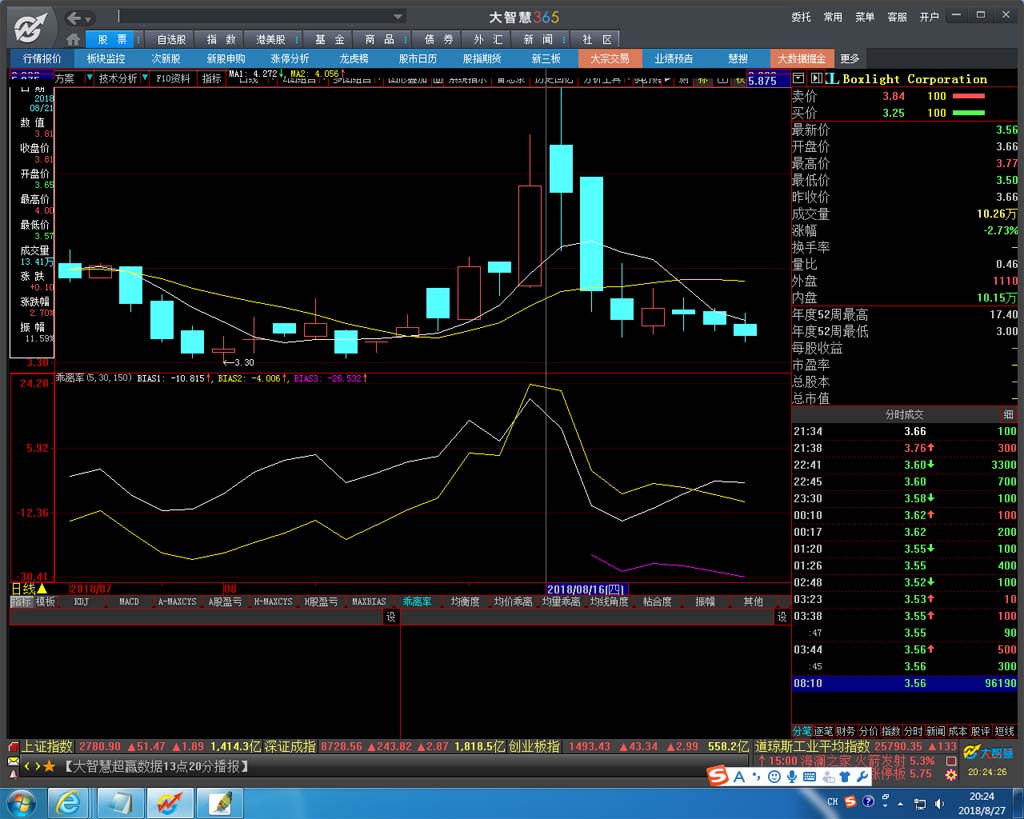This screenshot has width=1024, height=819.
Task: Select the 其他 indicator tab
Action: click(x=753, y=602)
